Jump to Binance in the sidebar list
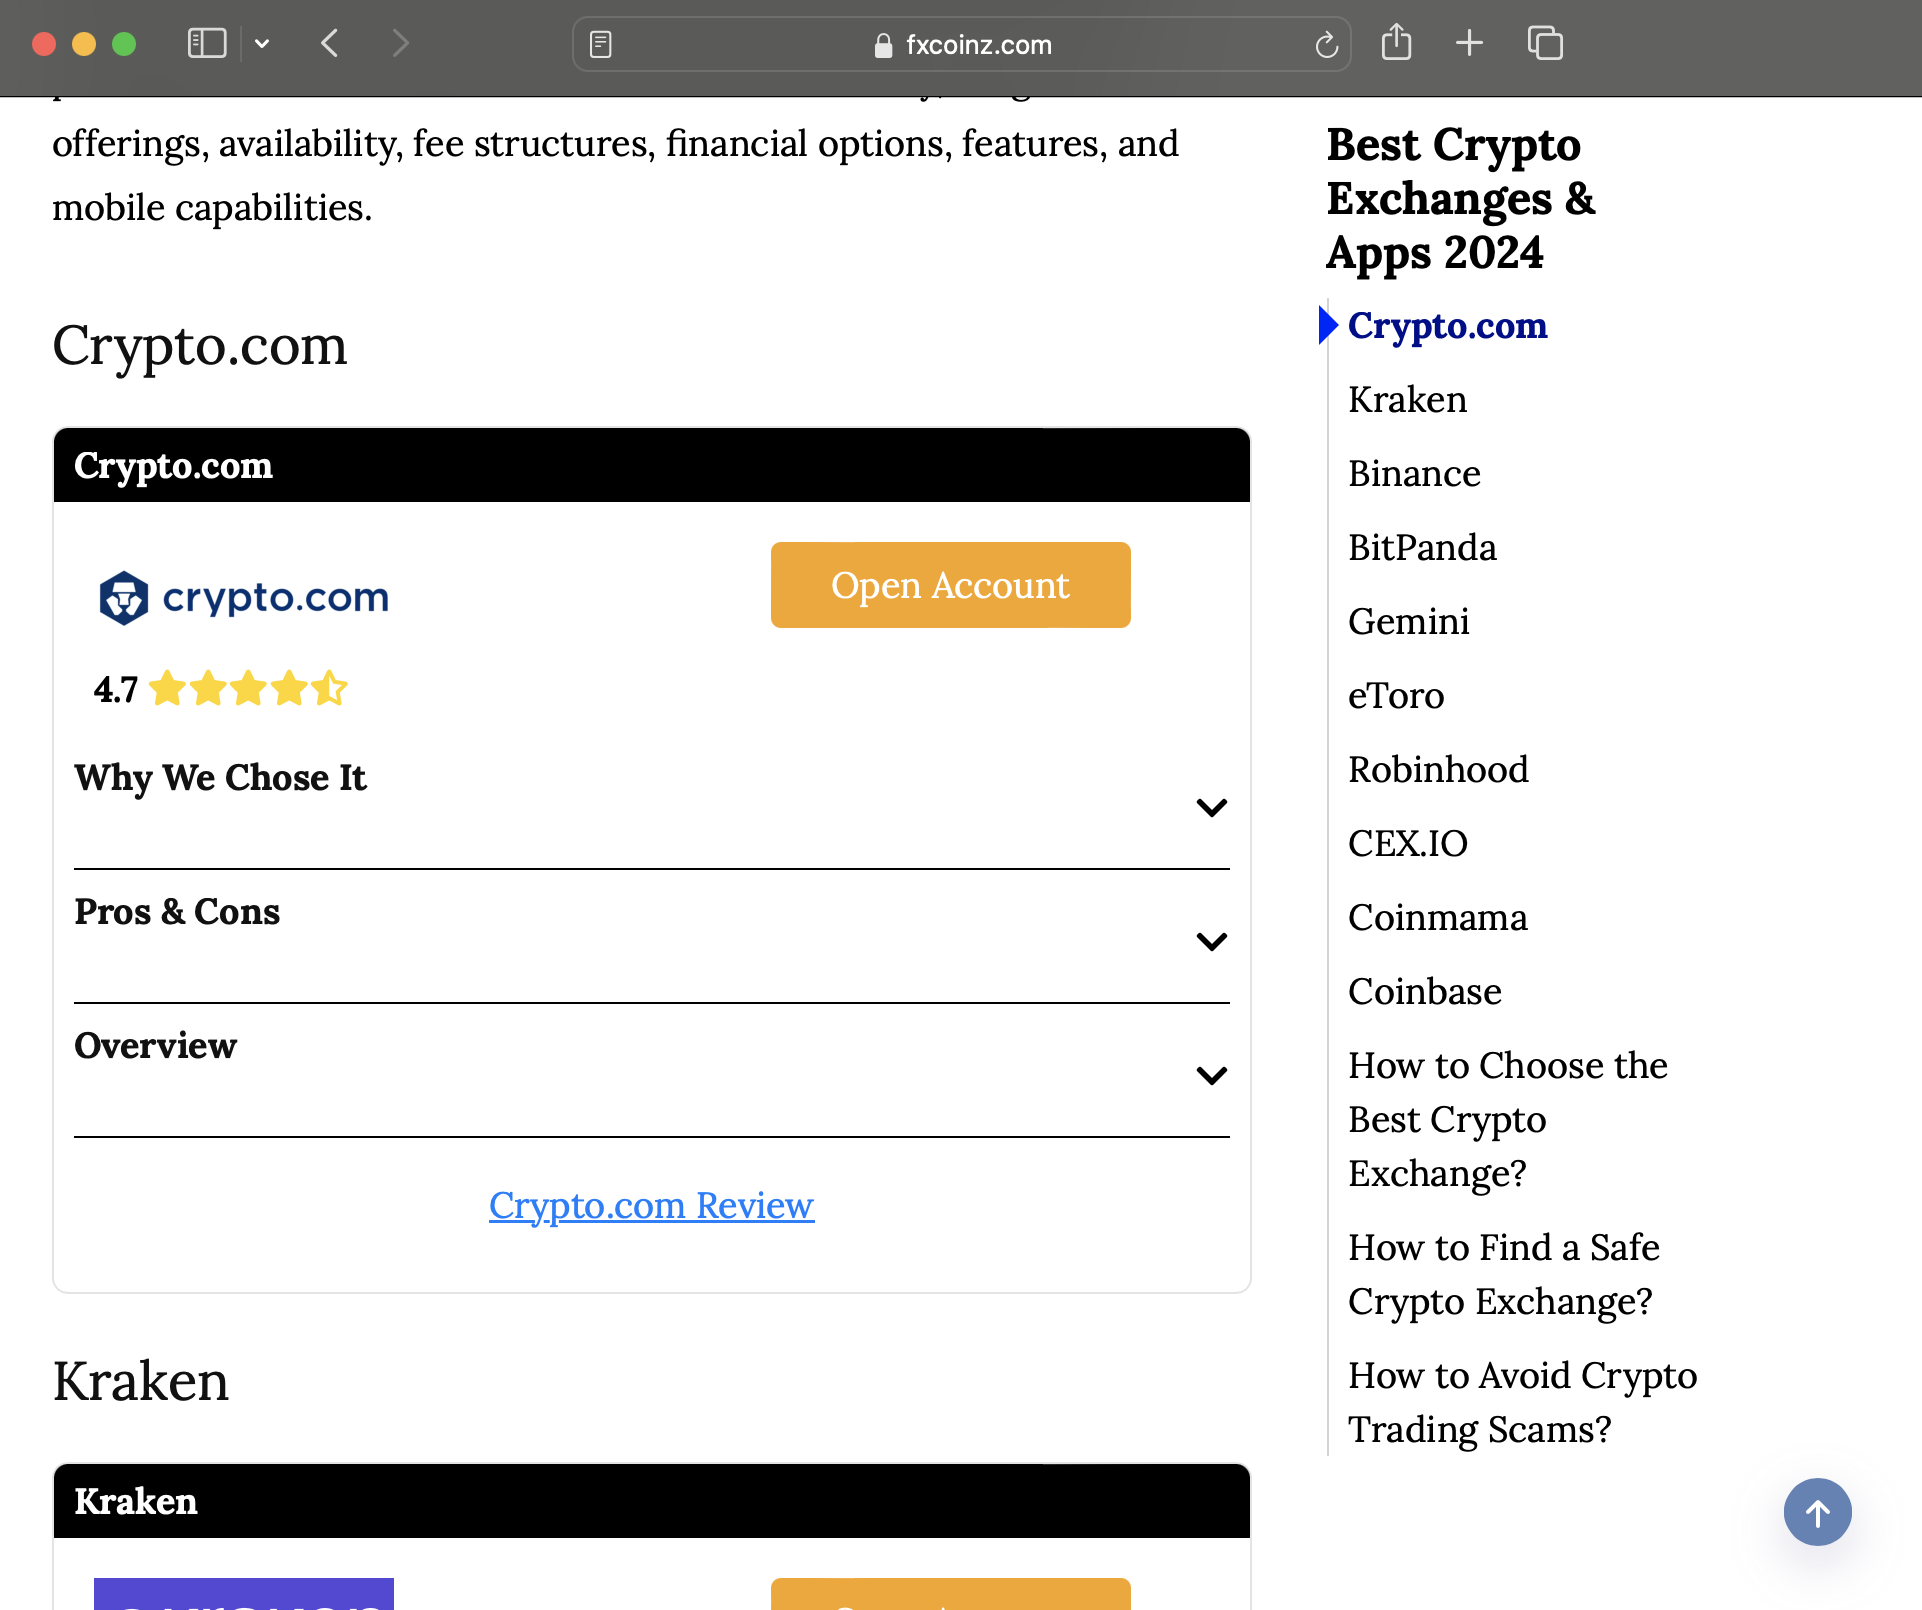The height and width of the screenshot is (1610, 1922). point(1414,473)
